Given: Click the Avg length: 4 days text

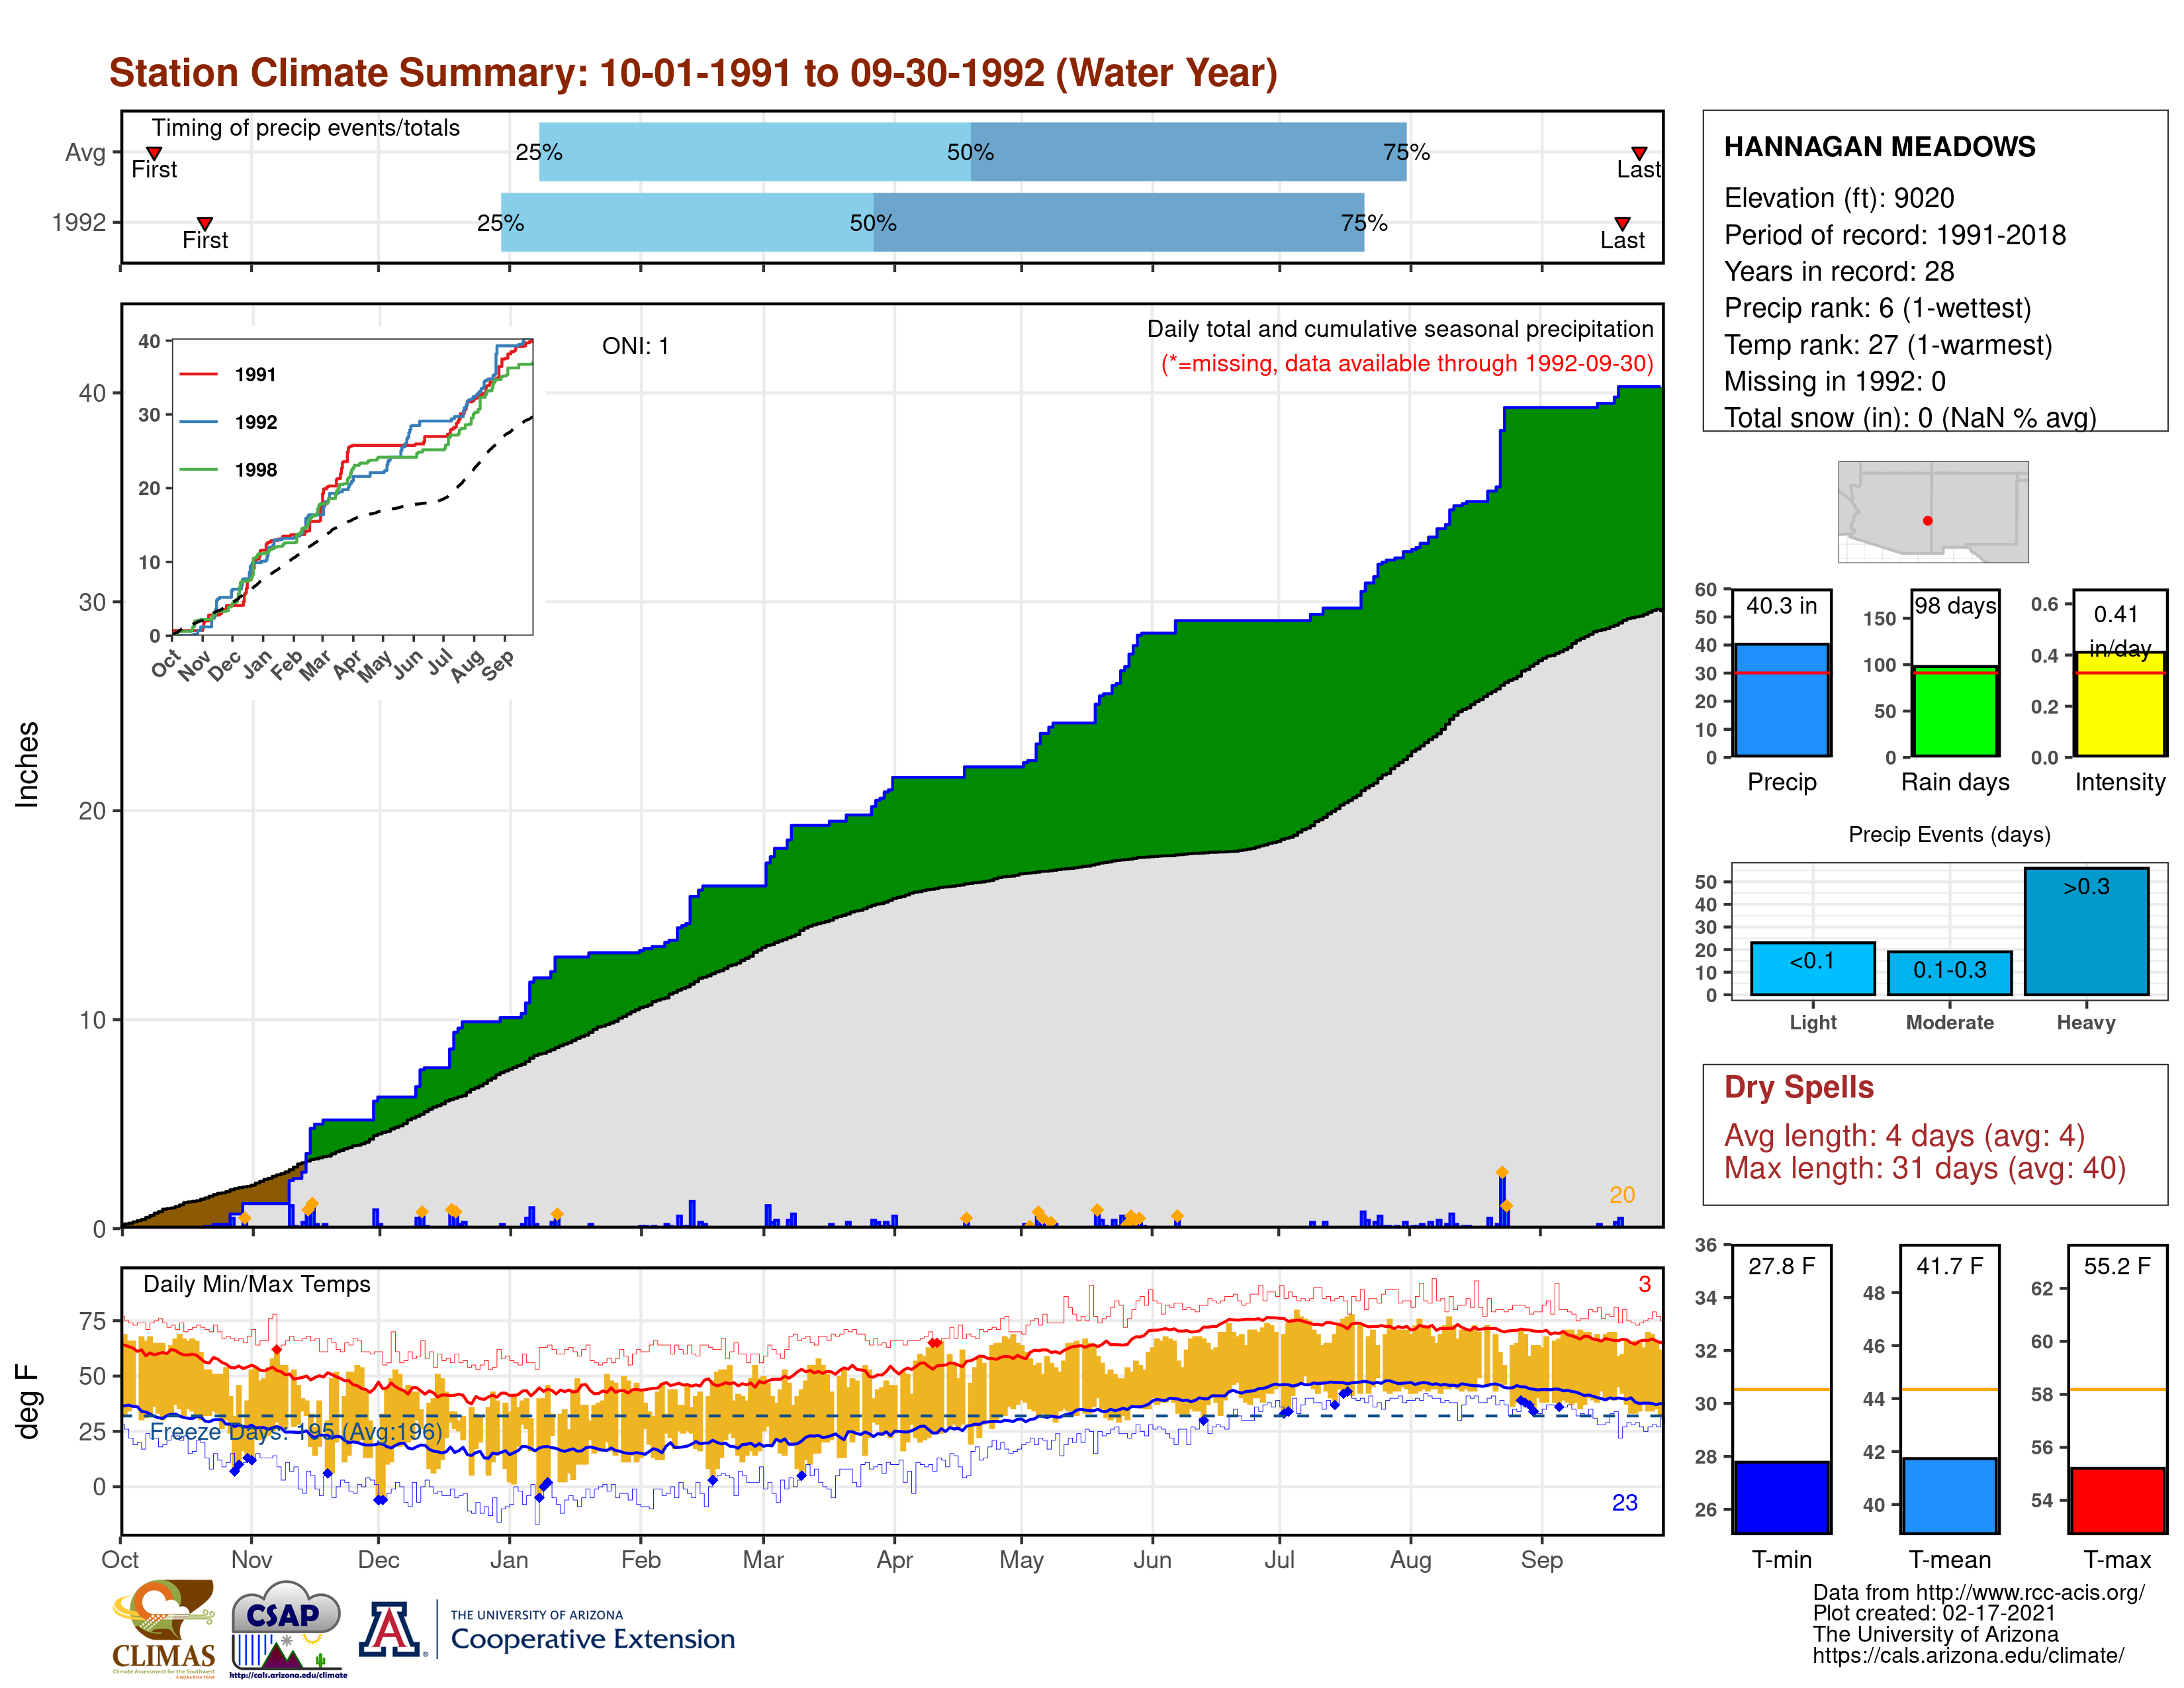Looking at the screenshot, I should click(x=1904, y=1136).
